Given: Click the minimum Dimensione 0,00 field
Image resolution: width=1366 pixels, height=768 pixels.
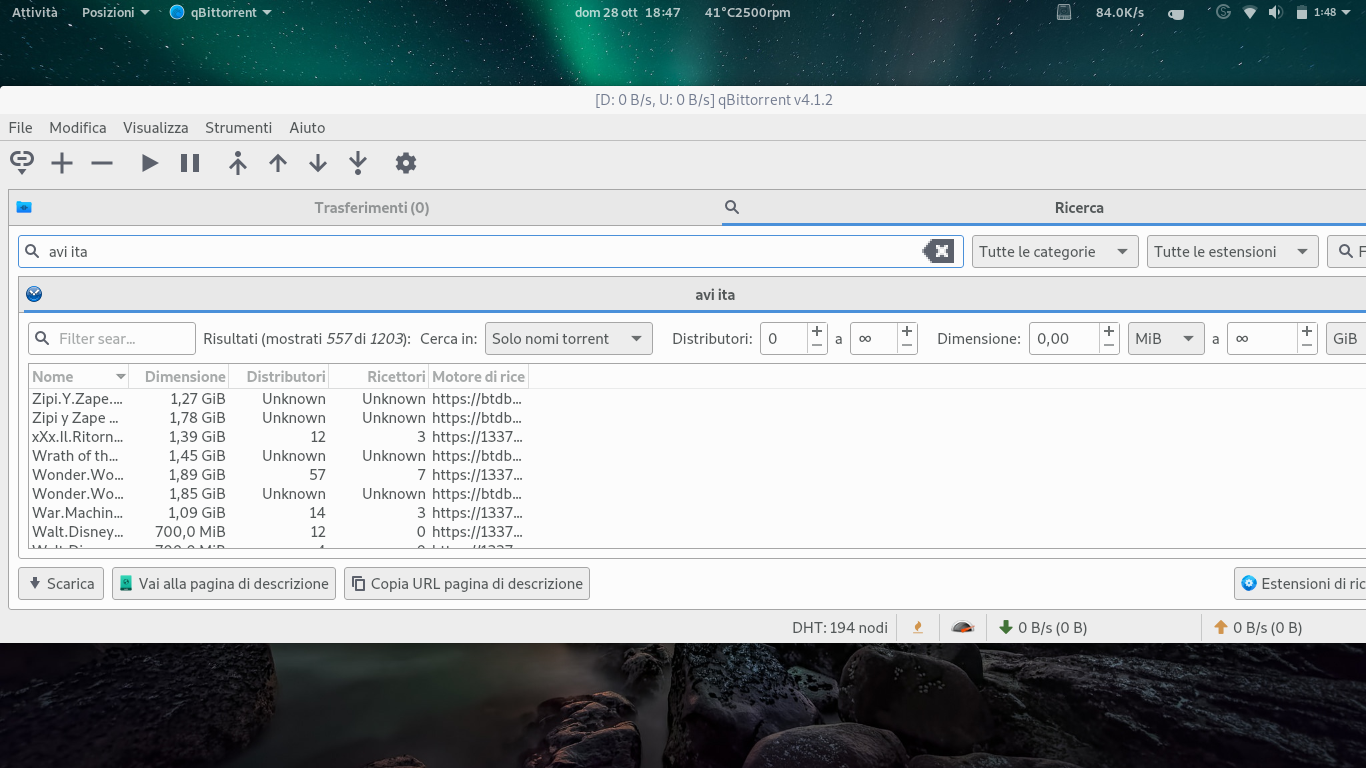Looking at the screenshot, I should [1064, 339].
